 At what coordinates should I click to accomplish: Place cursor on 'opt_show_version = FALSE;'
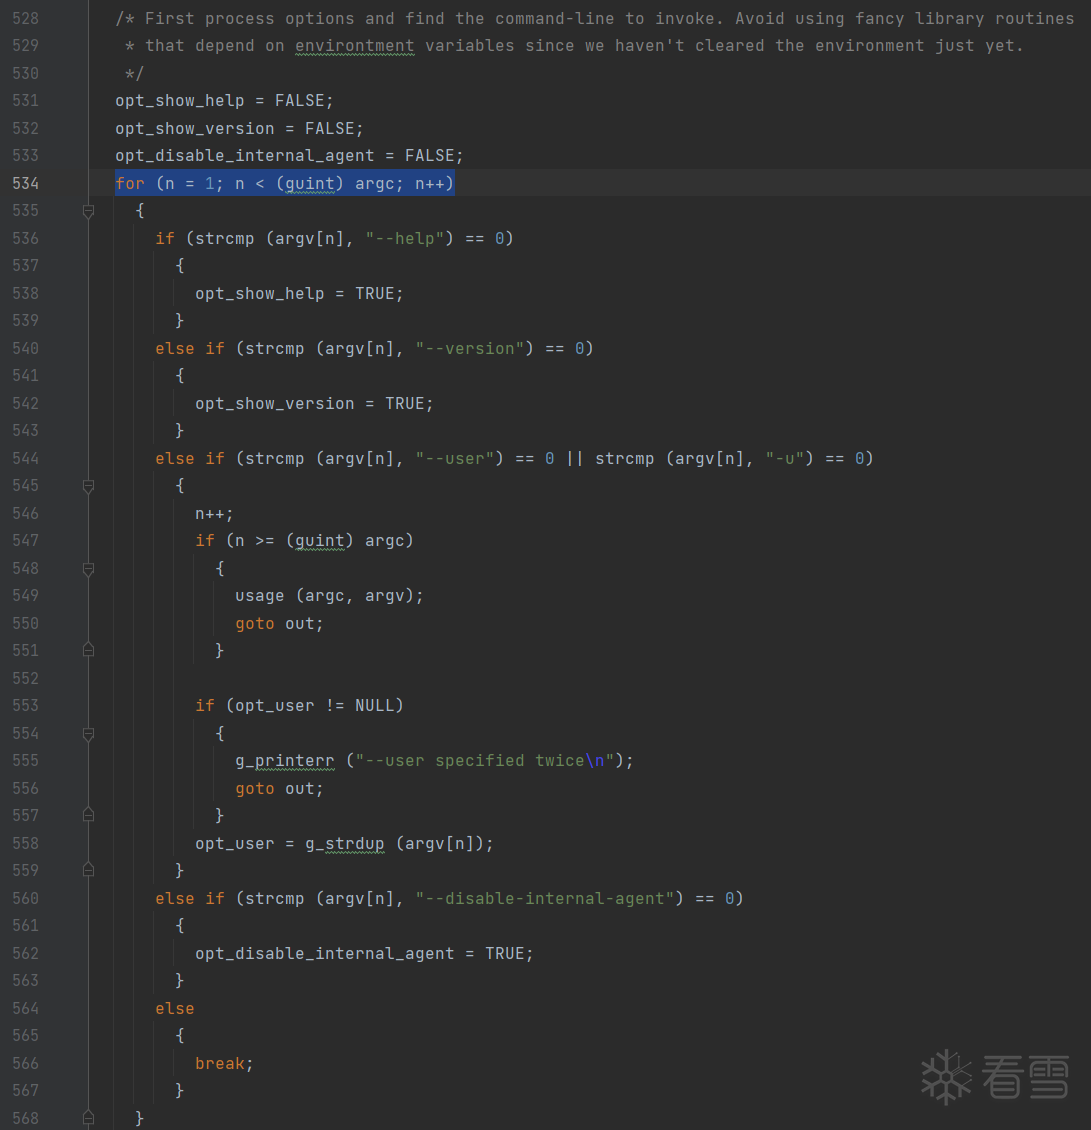pyautogui.click(x=239, y=128)
